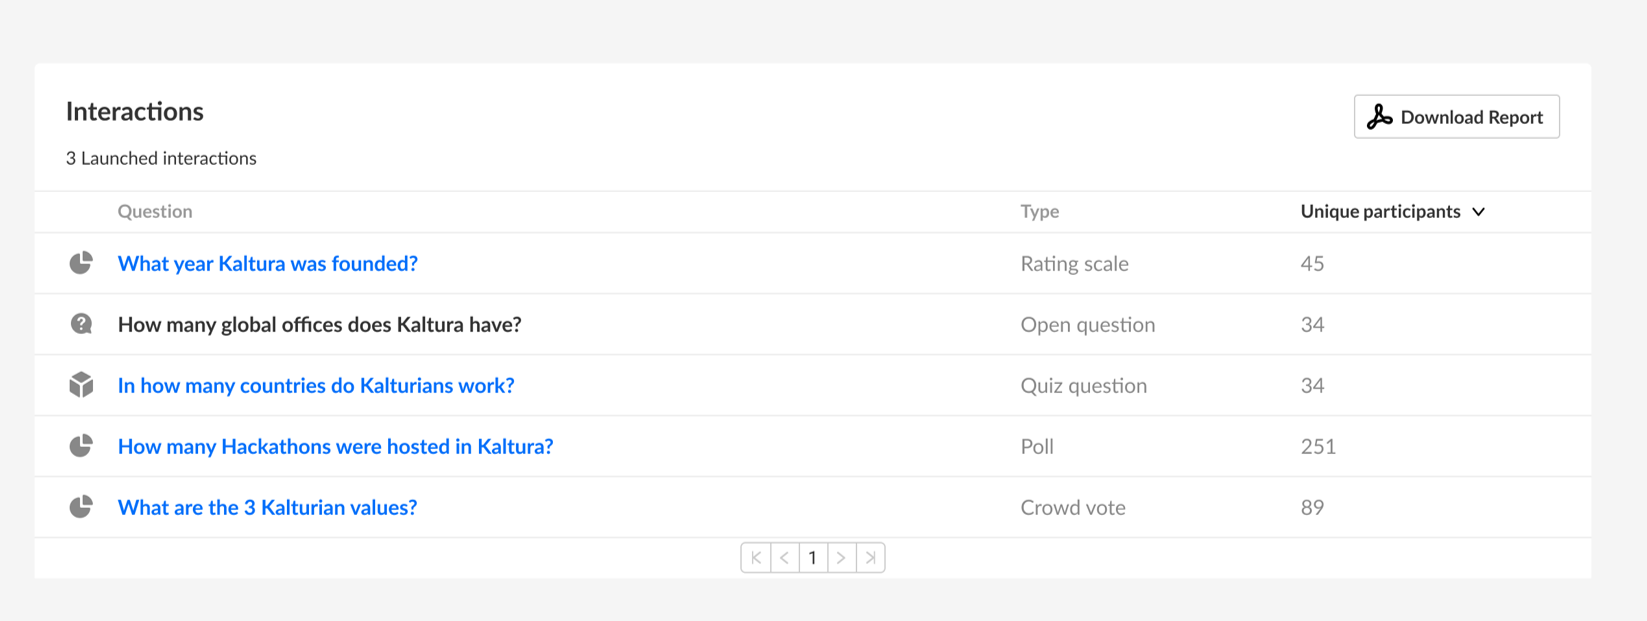Open 'What year Kaltura was founded?' link
1647x621 pixels.
(x=268, y=263)
